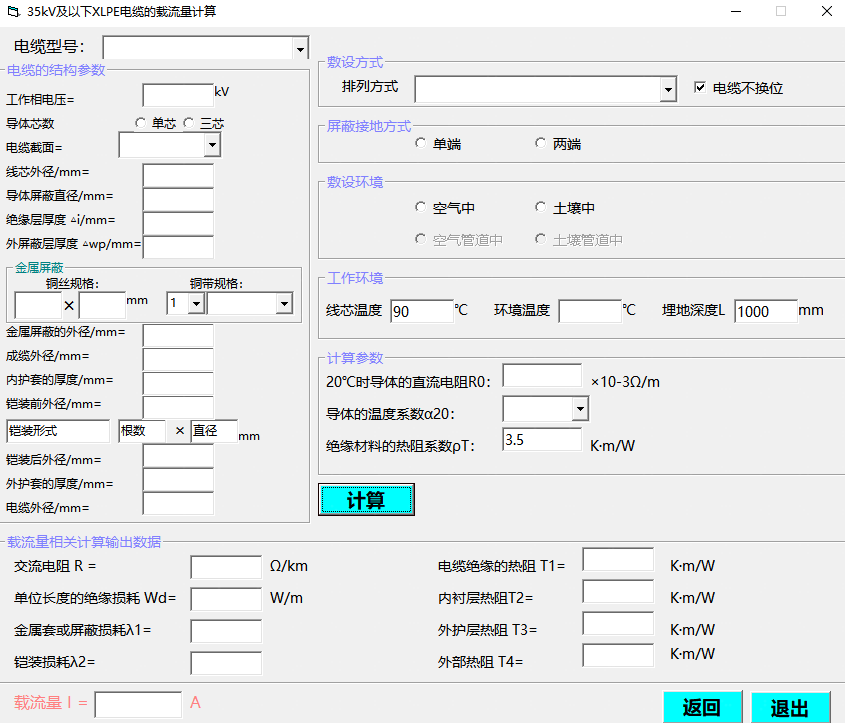Screen dimensions: 845x723
Task: Select the 单芯 radio button
Action: (x=141, y=123)
